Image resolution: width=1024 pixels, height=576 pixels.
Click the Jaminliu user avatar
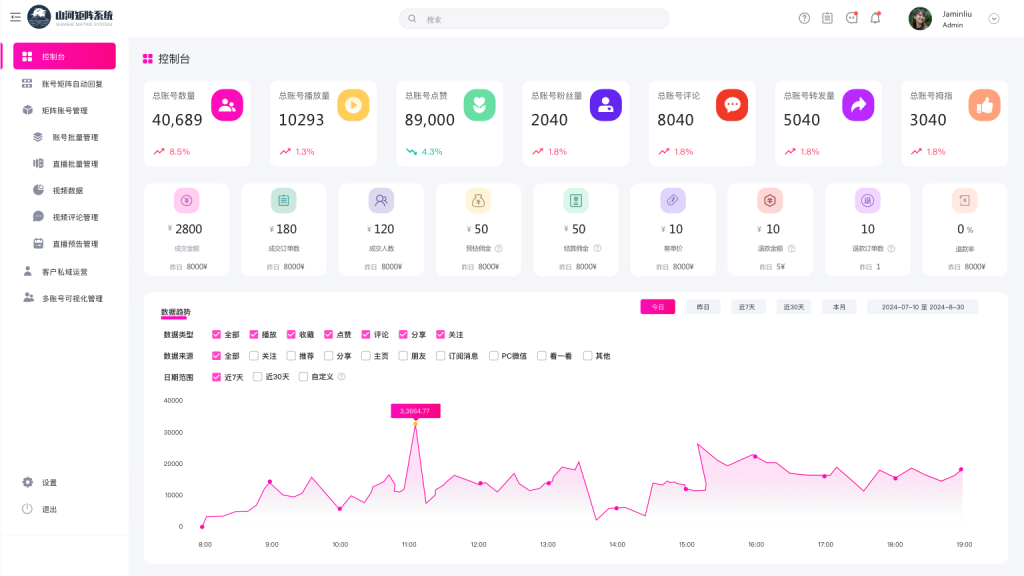coord(920,18)
